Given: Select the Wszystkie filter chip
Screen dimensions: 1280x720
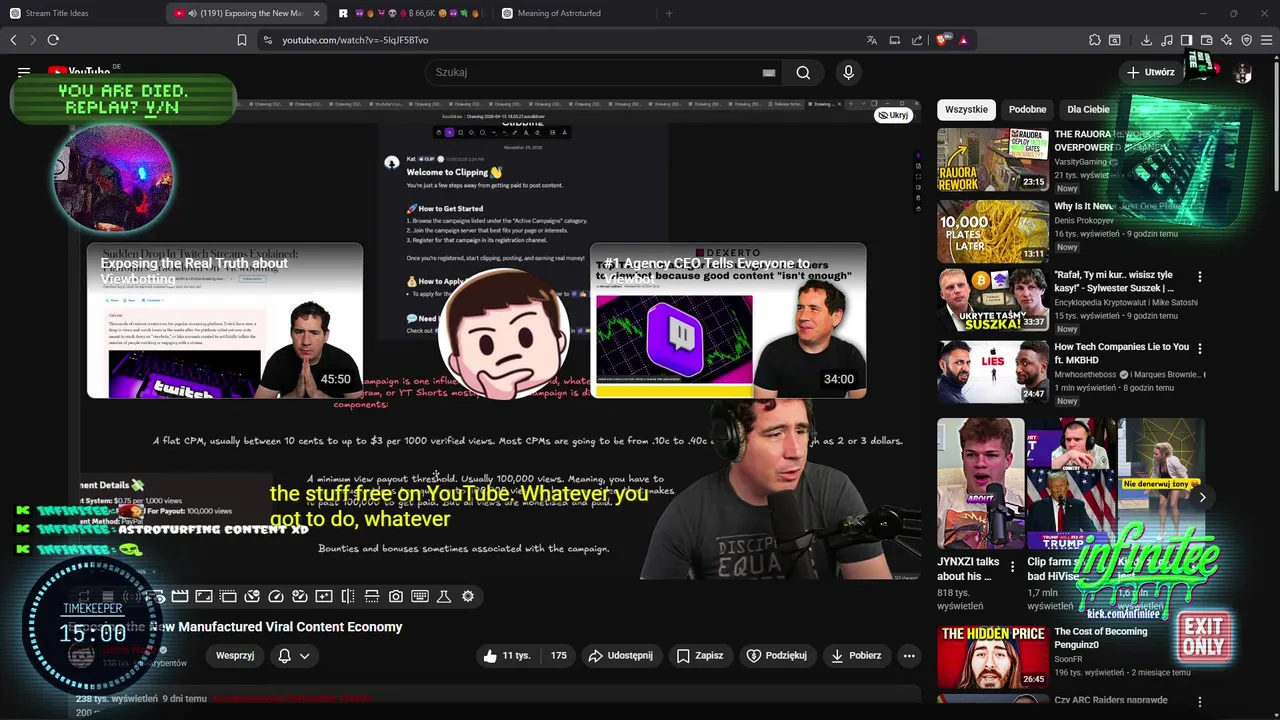Looking at the screenshot, I should 966,109.
